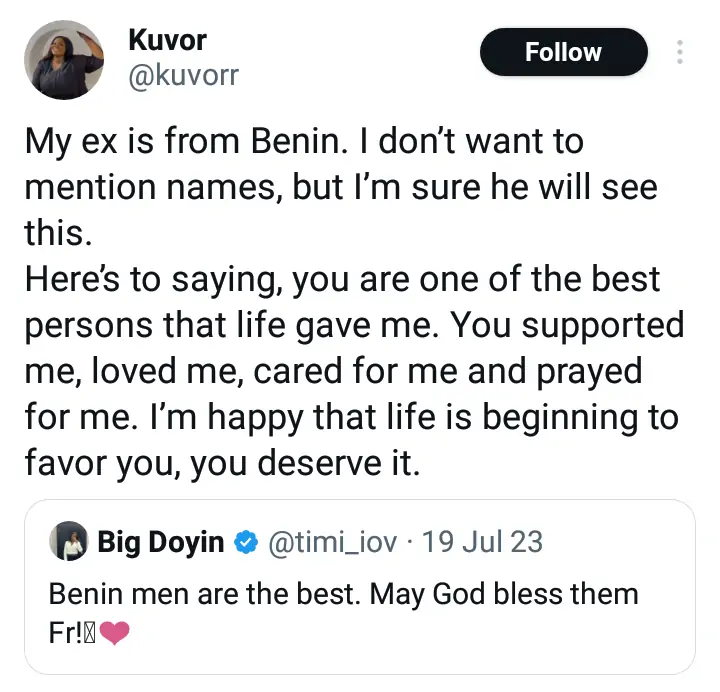The height and width of the screenshot is (692, 720).
Task: Open the three-dot more options menu
Action: 680,52
